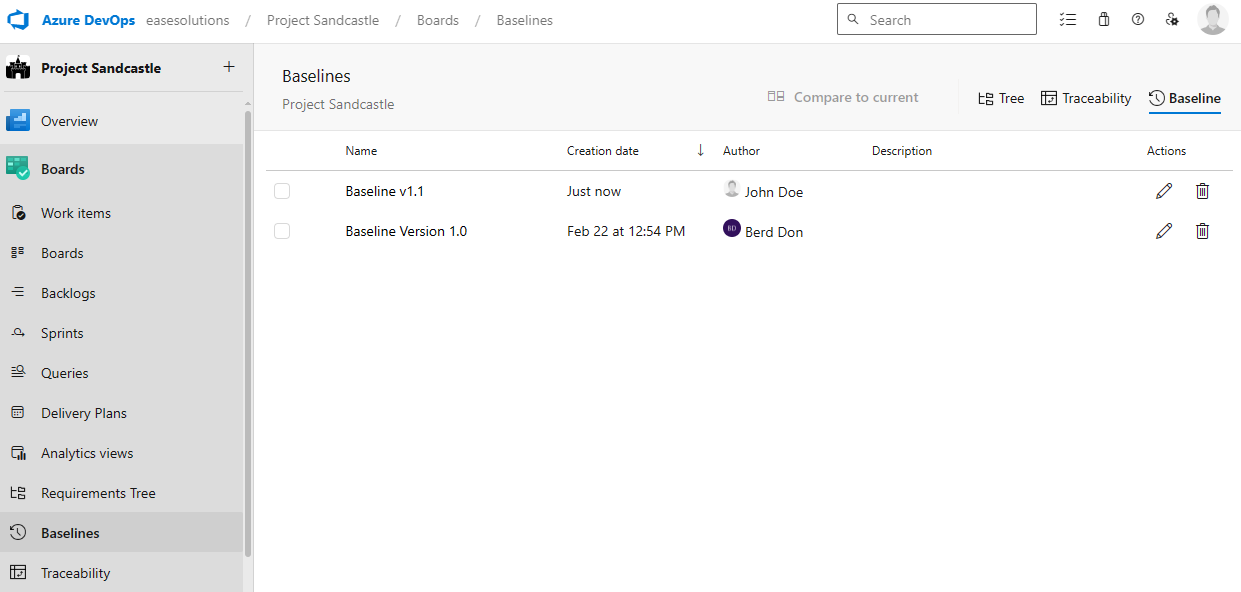Edit Baseline v1.1 with pencil icon
1241x592 pixels.
1164,191
